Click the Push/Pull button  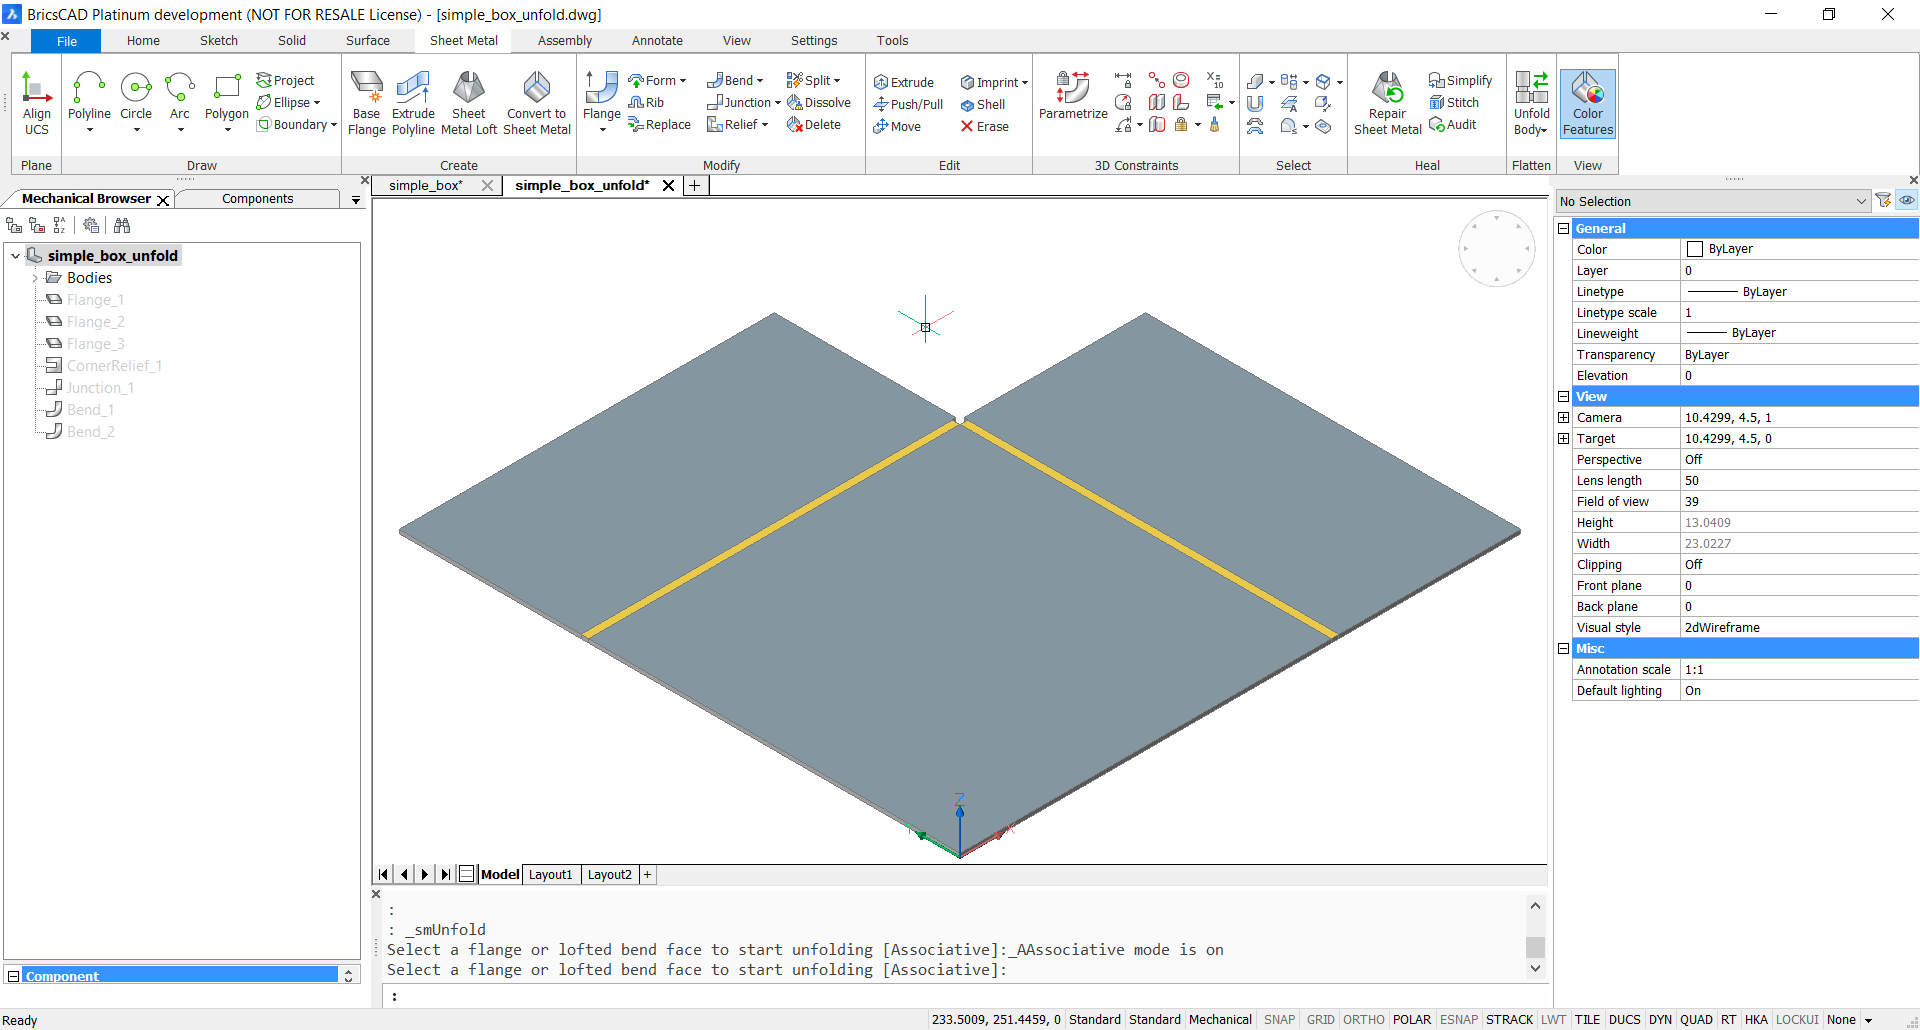[908, 105]
